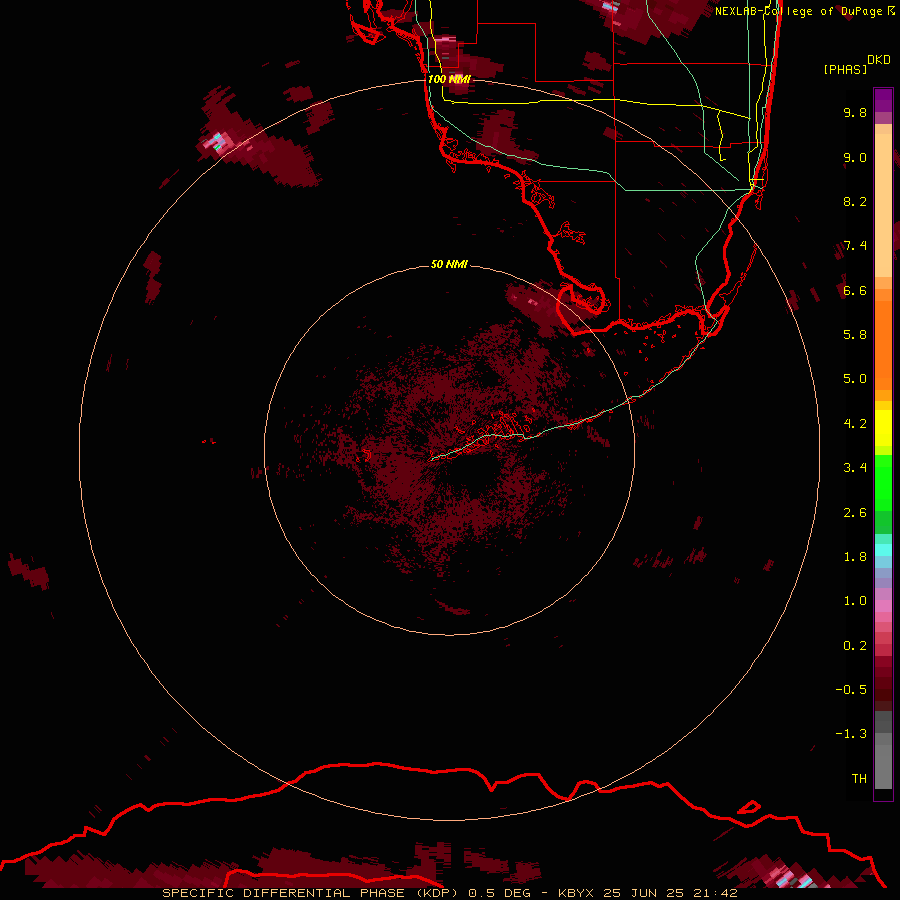Click the 5.0 scale label

pos(855,379)
